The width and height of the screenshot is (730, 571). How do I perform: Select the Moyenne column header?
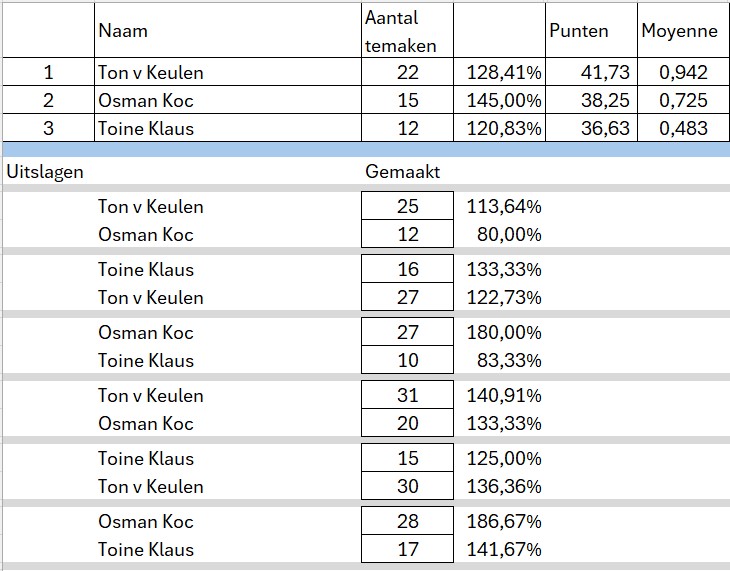pos(680,31)
